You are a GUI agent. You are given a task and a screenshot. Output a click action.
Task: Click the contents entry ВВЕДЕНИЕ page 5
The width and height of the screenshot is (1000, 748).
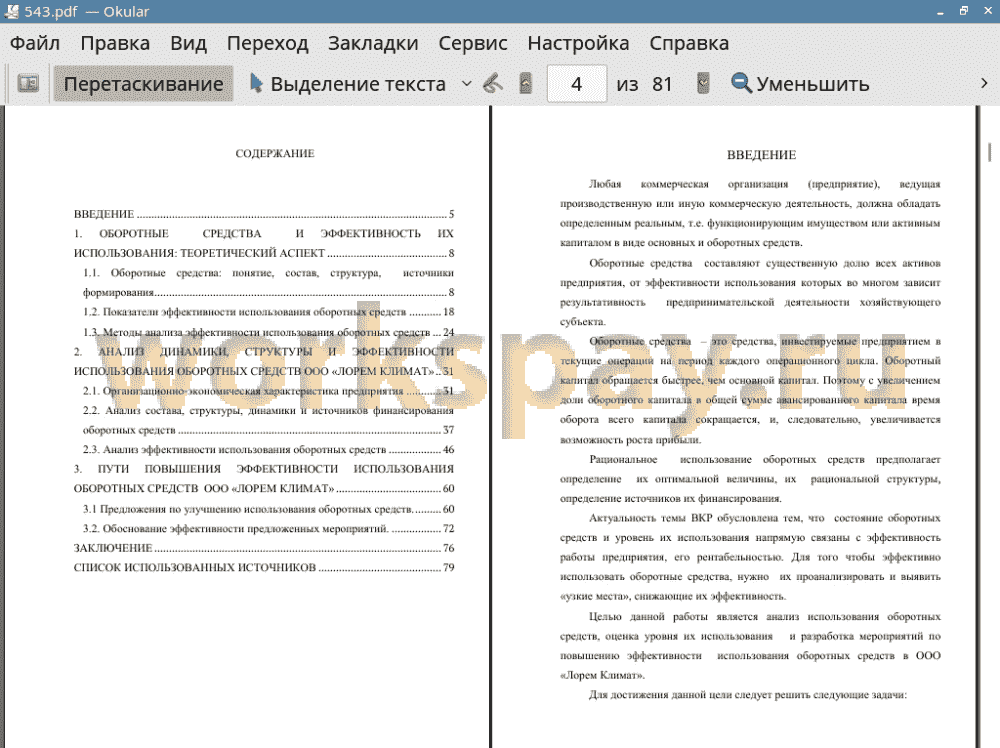(264, 214)
